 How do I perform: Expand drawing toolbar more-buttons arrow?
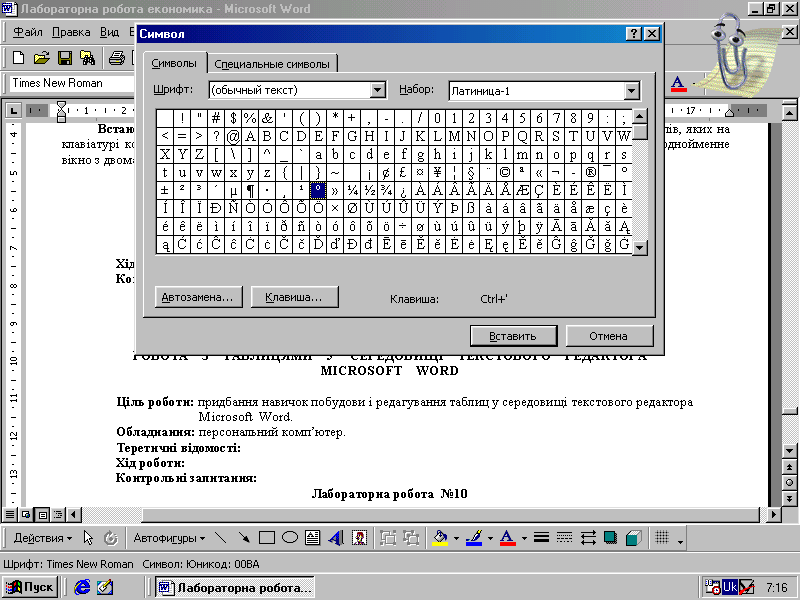click(x=680, y=540)
